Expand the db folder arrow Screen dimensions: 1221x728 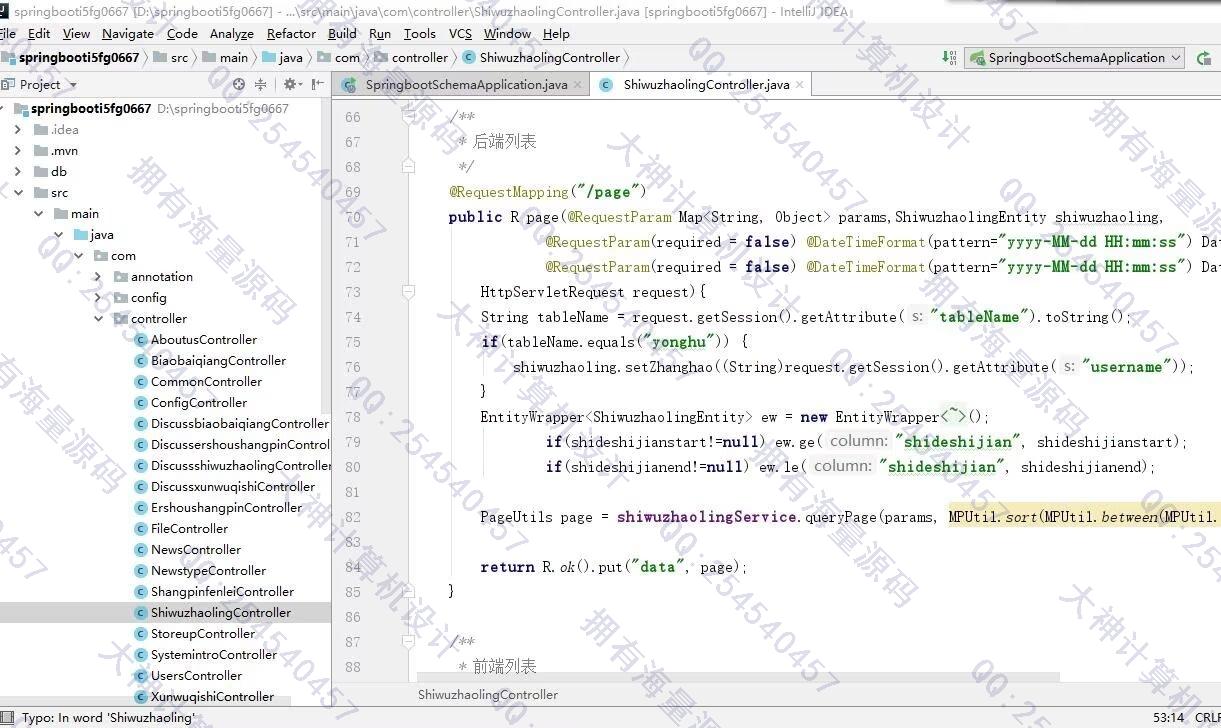click(17, 172)
